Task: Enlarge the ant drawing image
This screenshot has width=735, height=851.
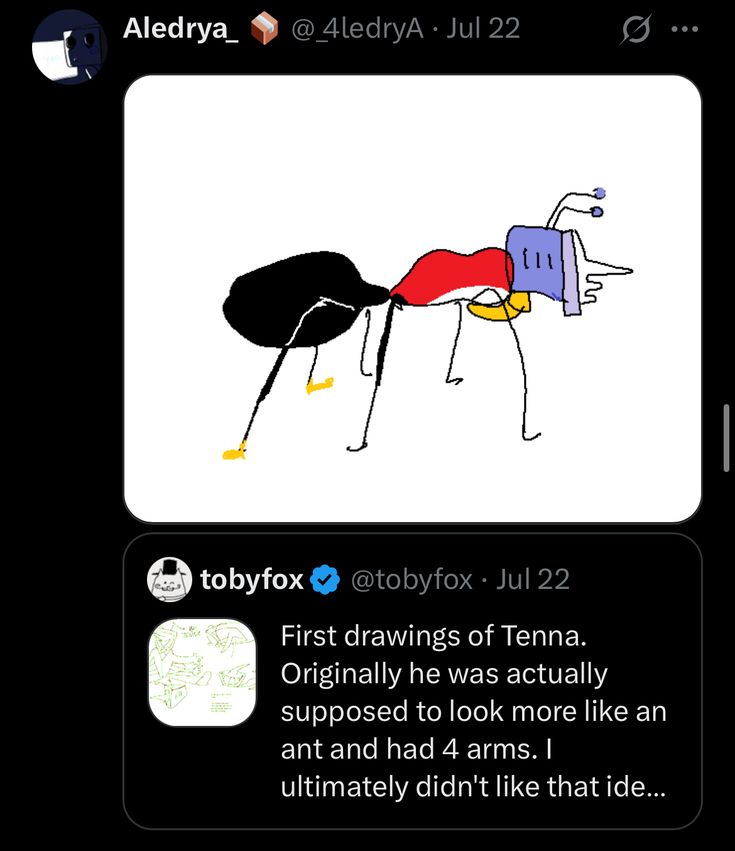Action: (412, 298)
